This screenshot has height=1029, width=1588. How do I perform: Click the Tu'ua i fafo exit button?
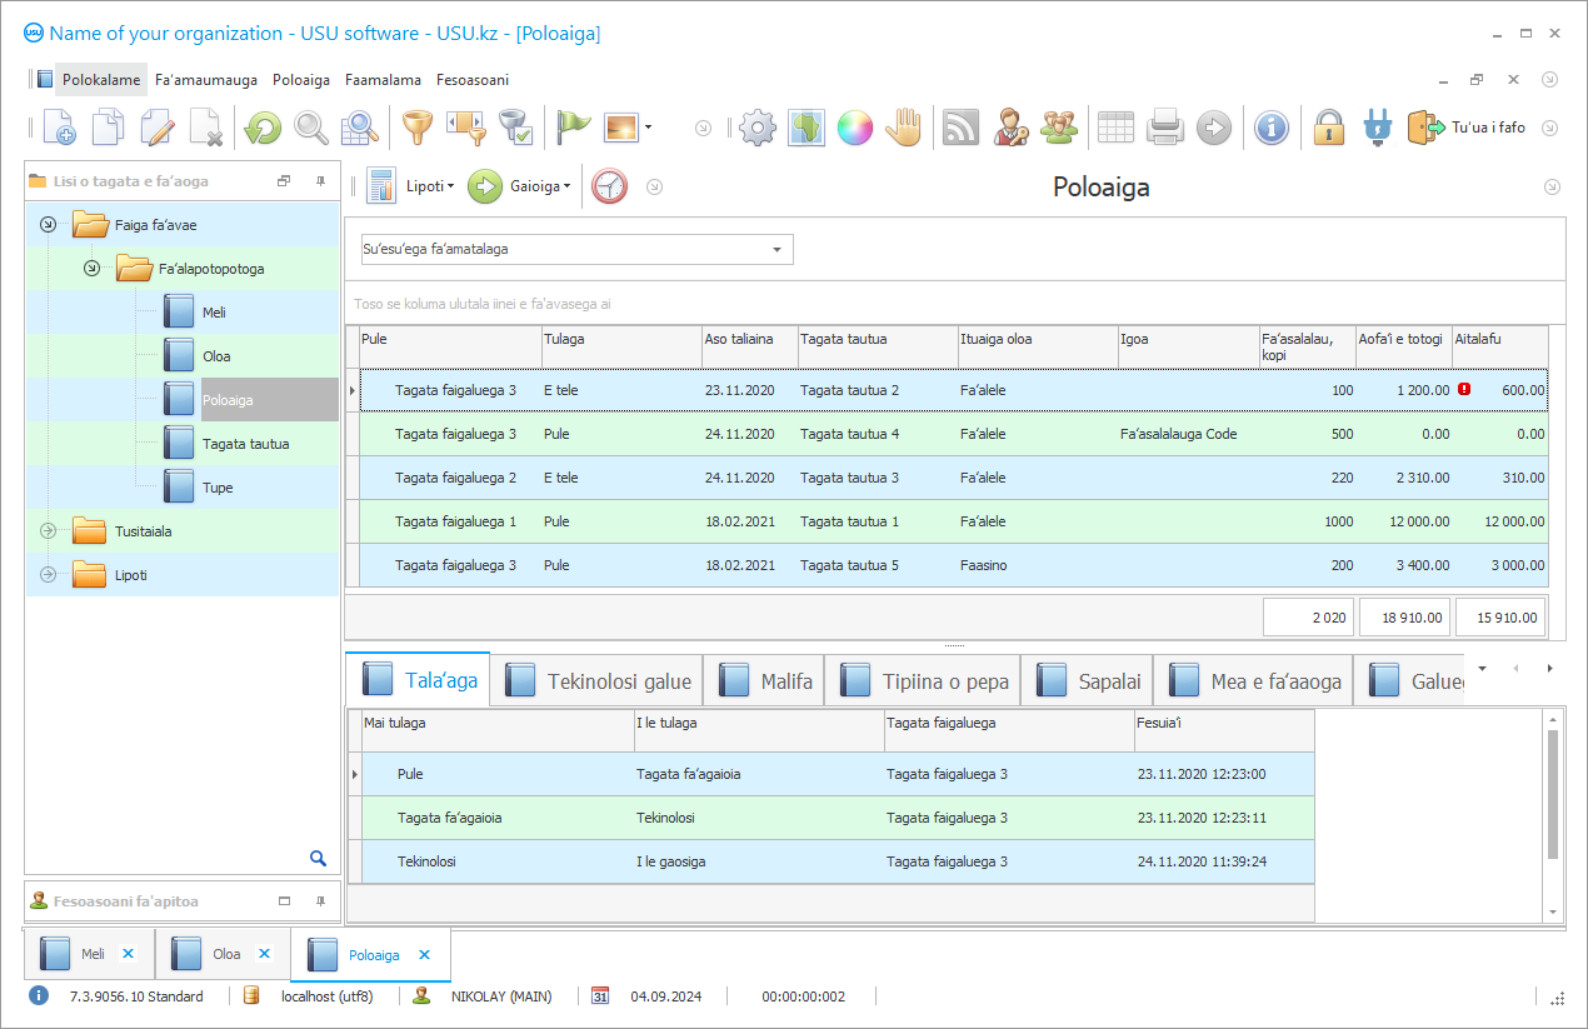coord(1467,128)
